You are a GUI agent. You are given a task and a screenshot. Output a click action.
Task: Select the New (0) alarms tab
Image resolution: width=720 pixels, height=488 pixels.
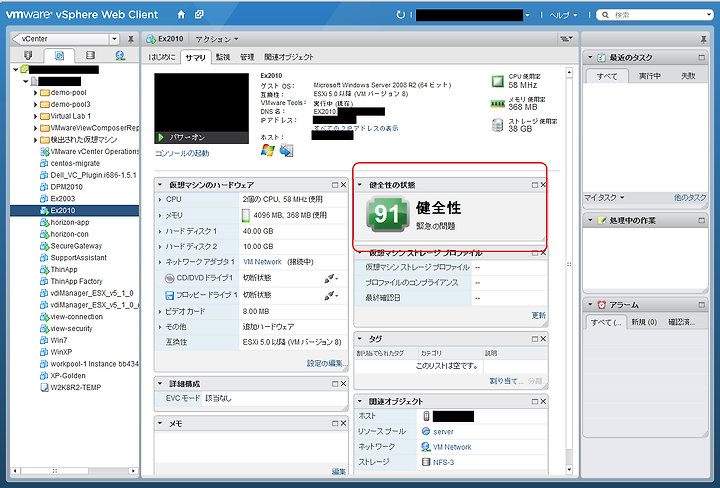tap(644, 322)
